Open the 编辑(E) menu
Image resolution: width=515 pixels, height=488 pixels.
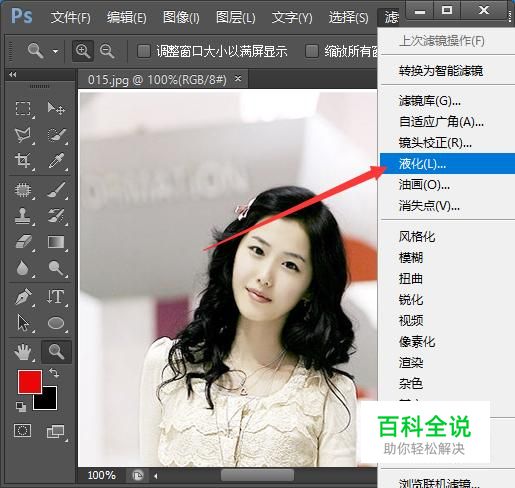(x=127, y=17)
